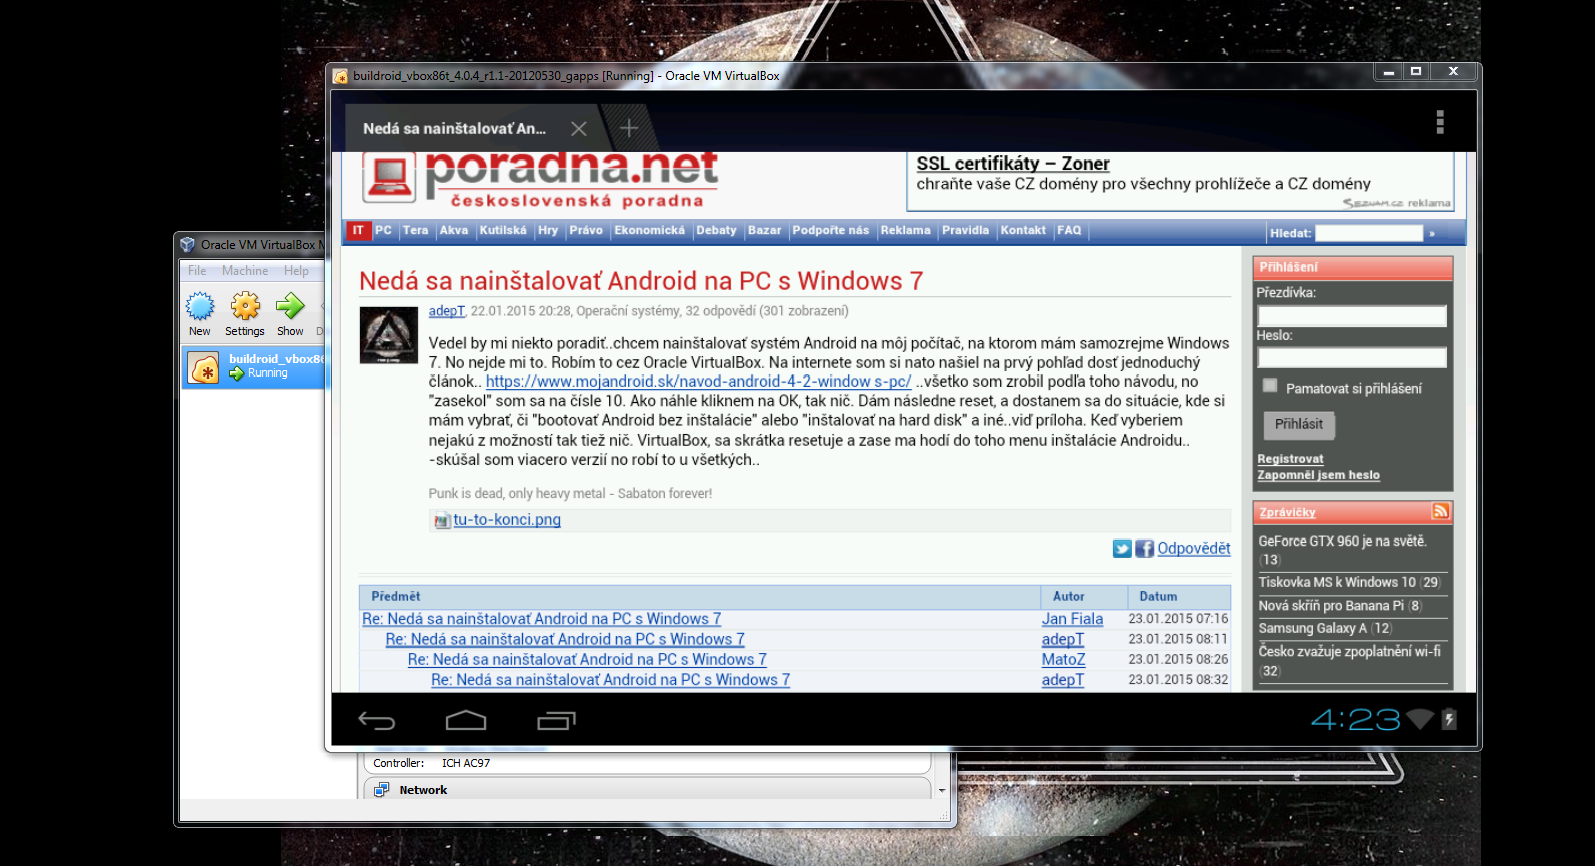Open MatoZ's author link

coord(1063,660)
